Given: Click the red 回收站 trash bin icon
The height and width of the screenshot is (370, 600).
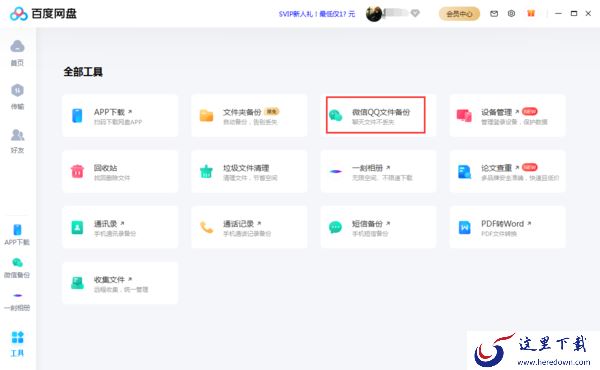Looking at the screenshot, I should coord(77,171).
